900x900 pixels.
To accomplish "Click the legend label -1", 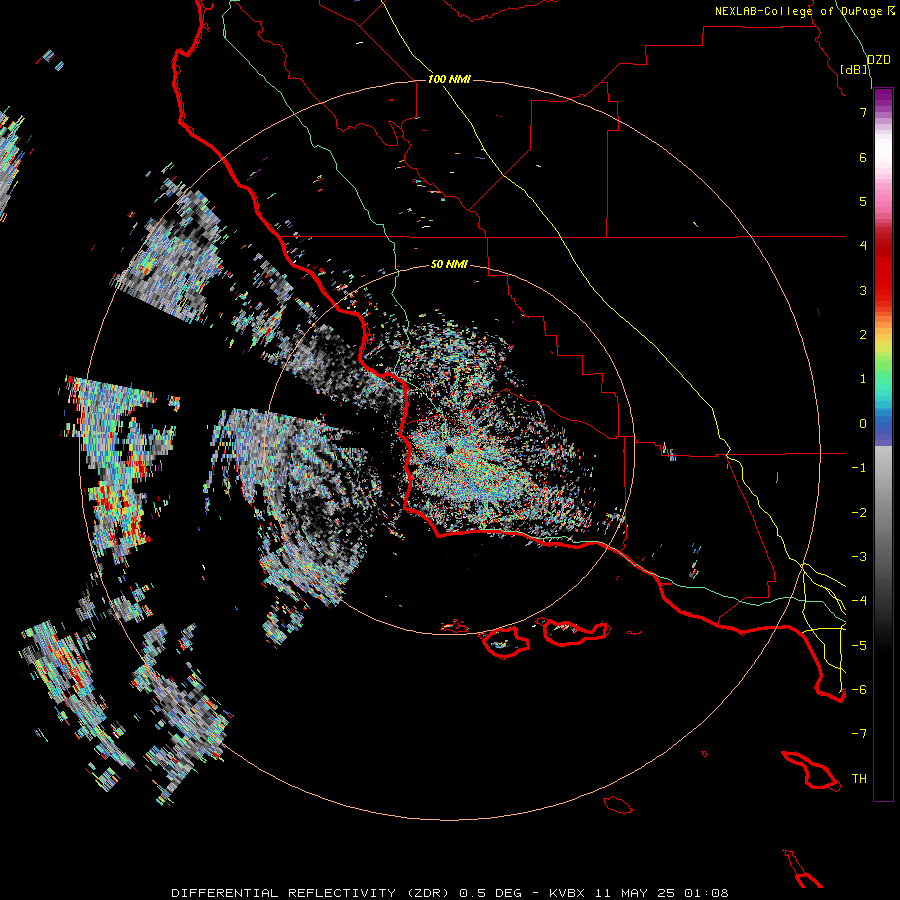I will [859, 468].
